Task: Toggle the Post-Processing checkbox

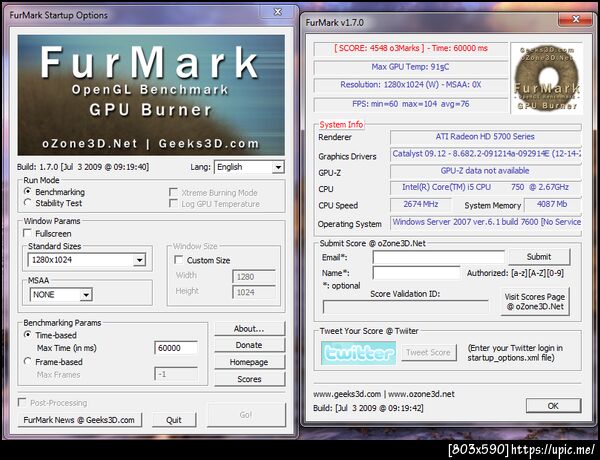Action: [x=22, y=402]
